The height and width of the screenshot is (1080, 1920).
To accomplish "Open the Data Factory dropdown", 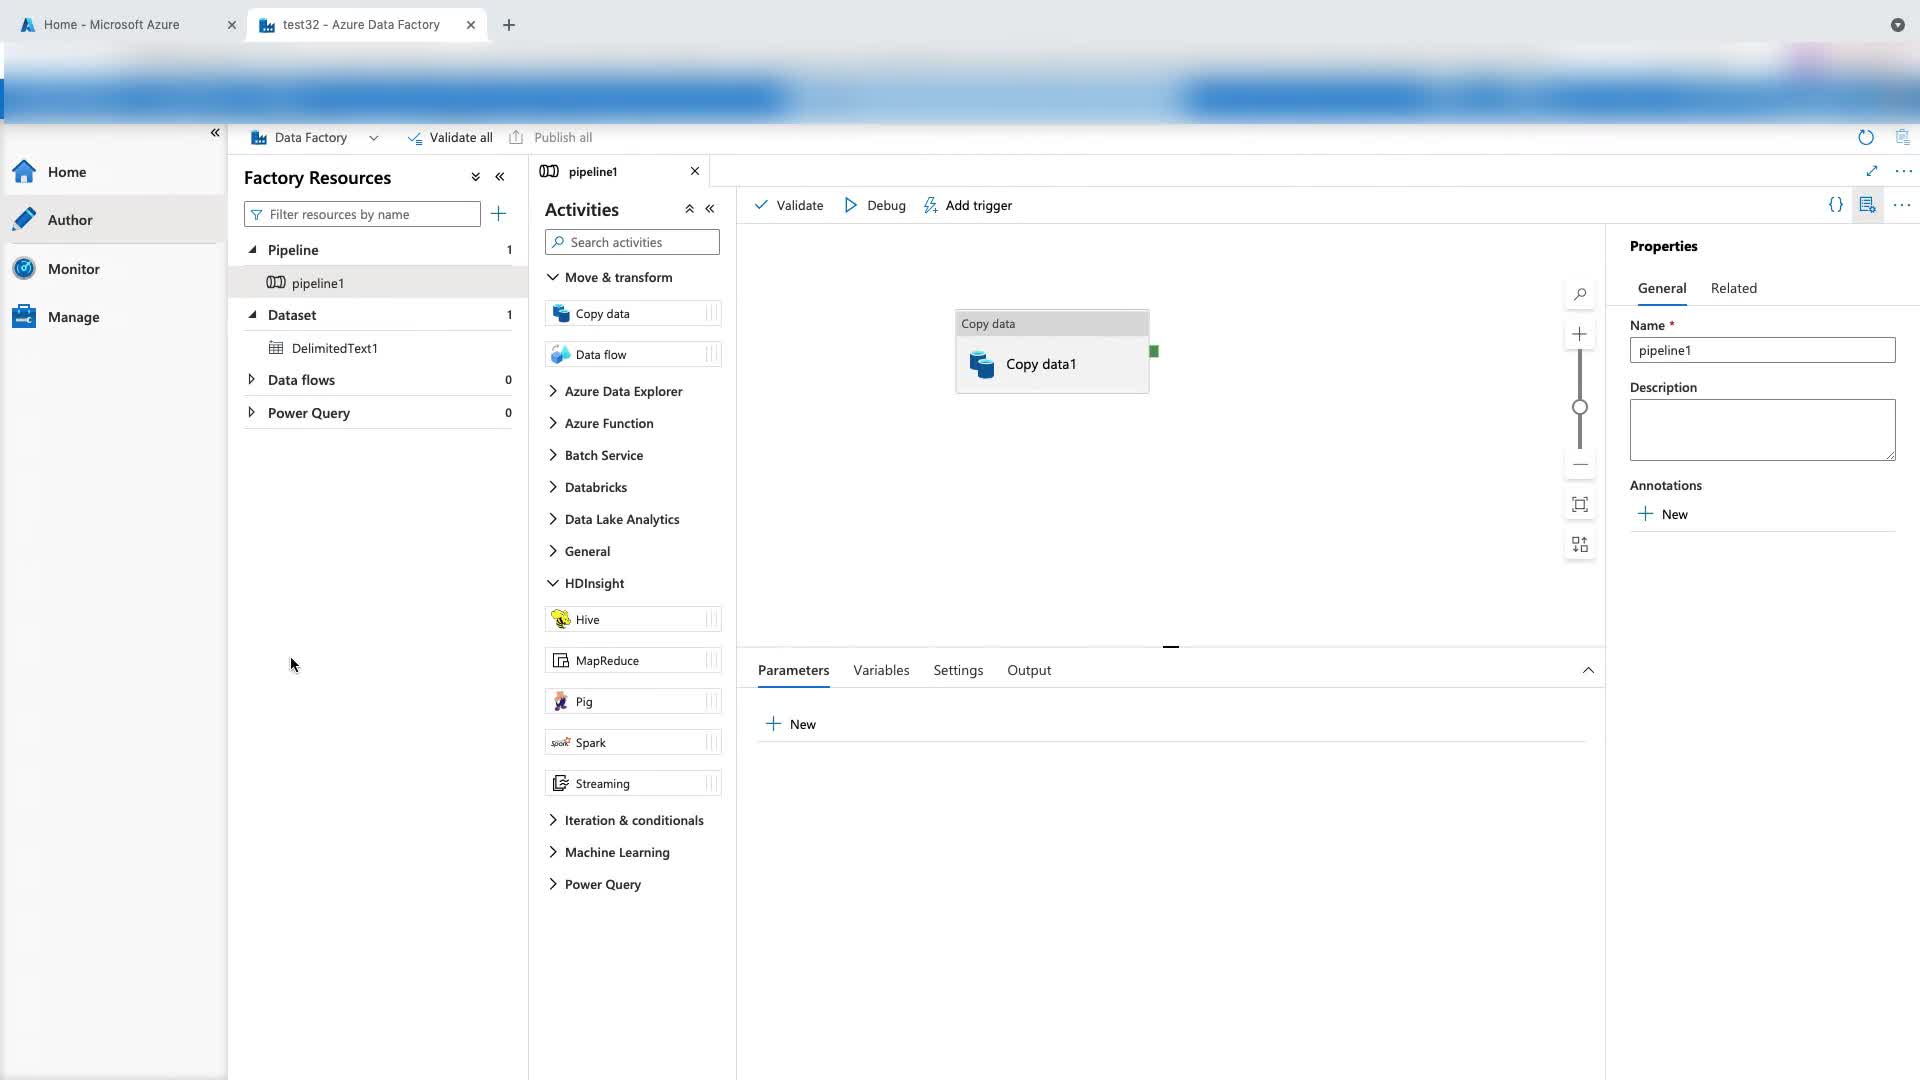I will (373, 138).
